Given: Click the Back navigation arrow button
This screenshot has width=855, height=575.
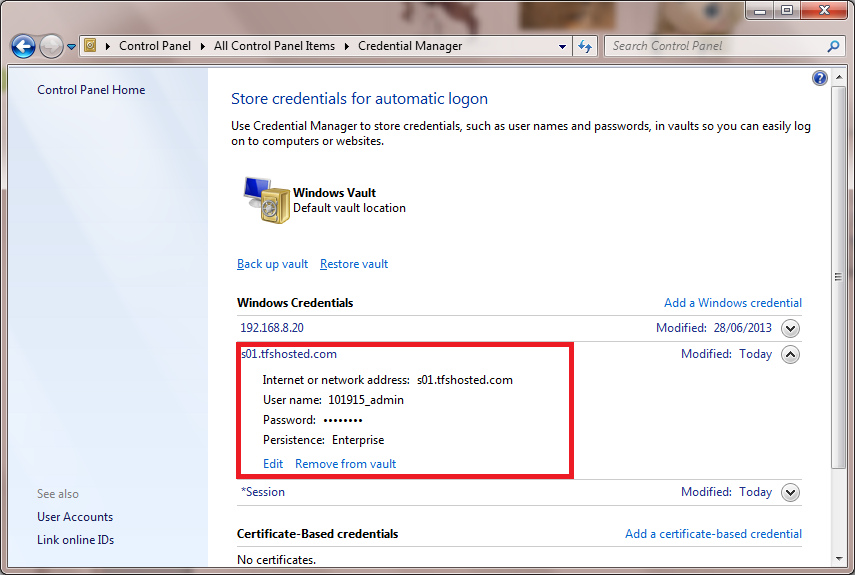Looking at the screenshot, I should (23, 46).
